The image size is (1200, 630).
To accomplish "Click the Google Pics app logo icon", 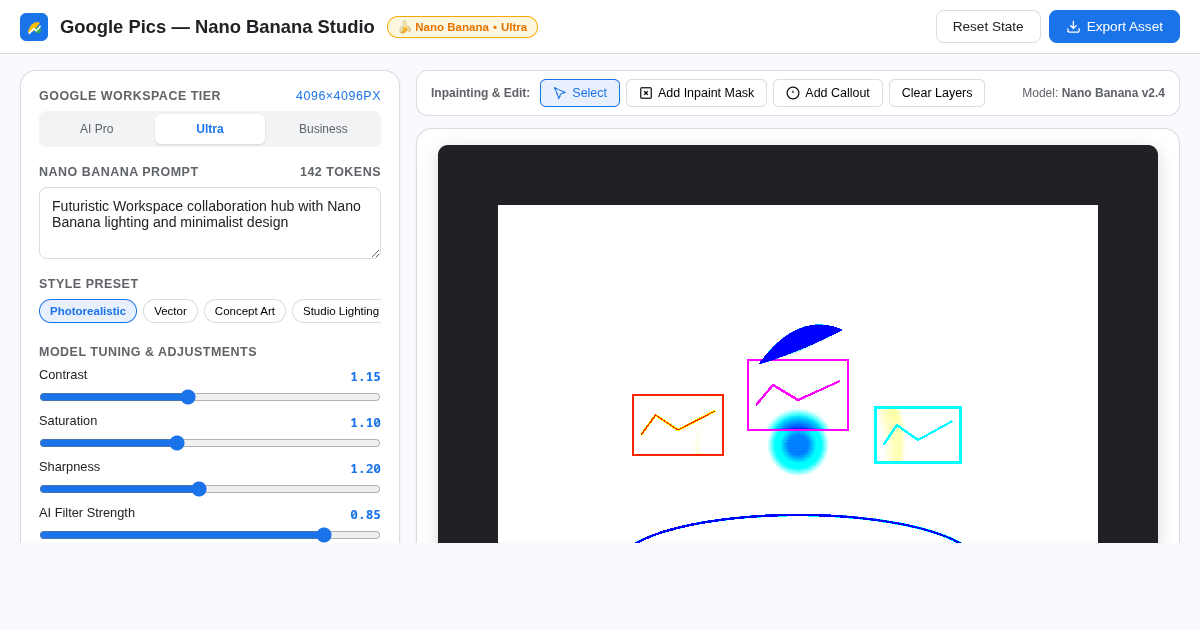I will coord(34,27).
